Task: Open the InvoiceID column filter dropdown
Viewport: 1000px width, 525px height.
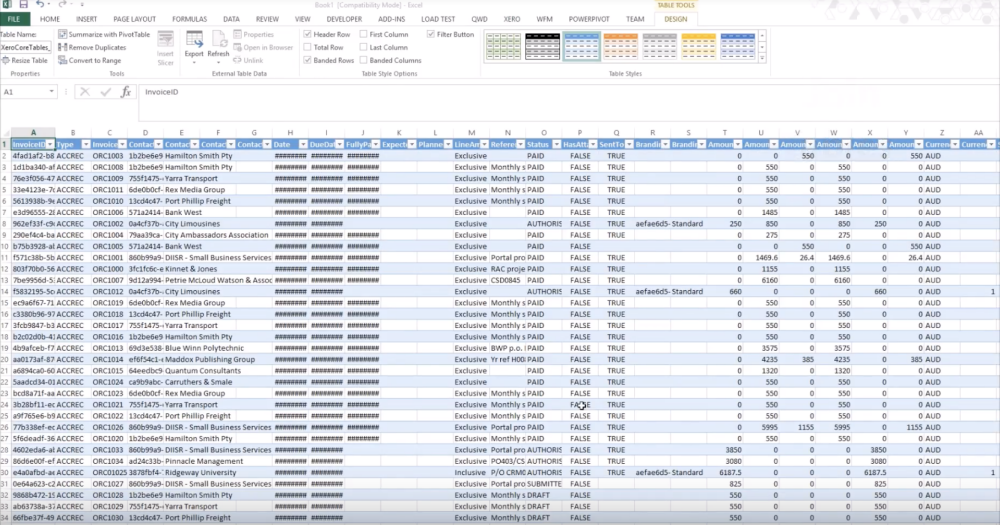Action: (x=50, y=145)
